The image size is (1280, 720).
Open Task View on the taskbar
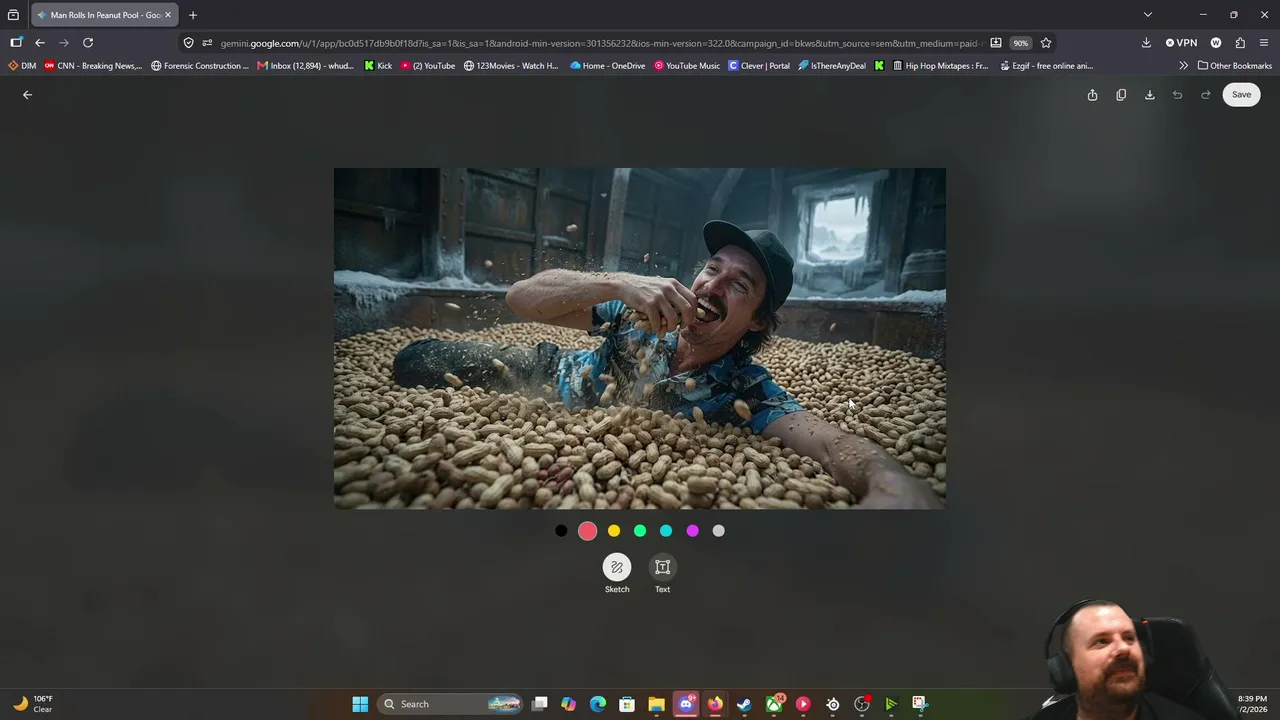540,704
